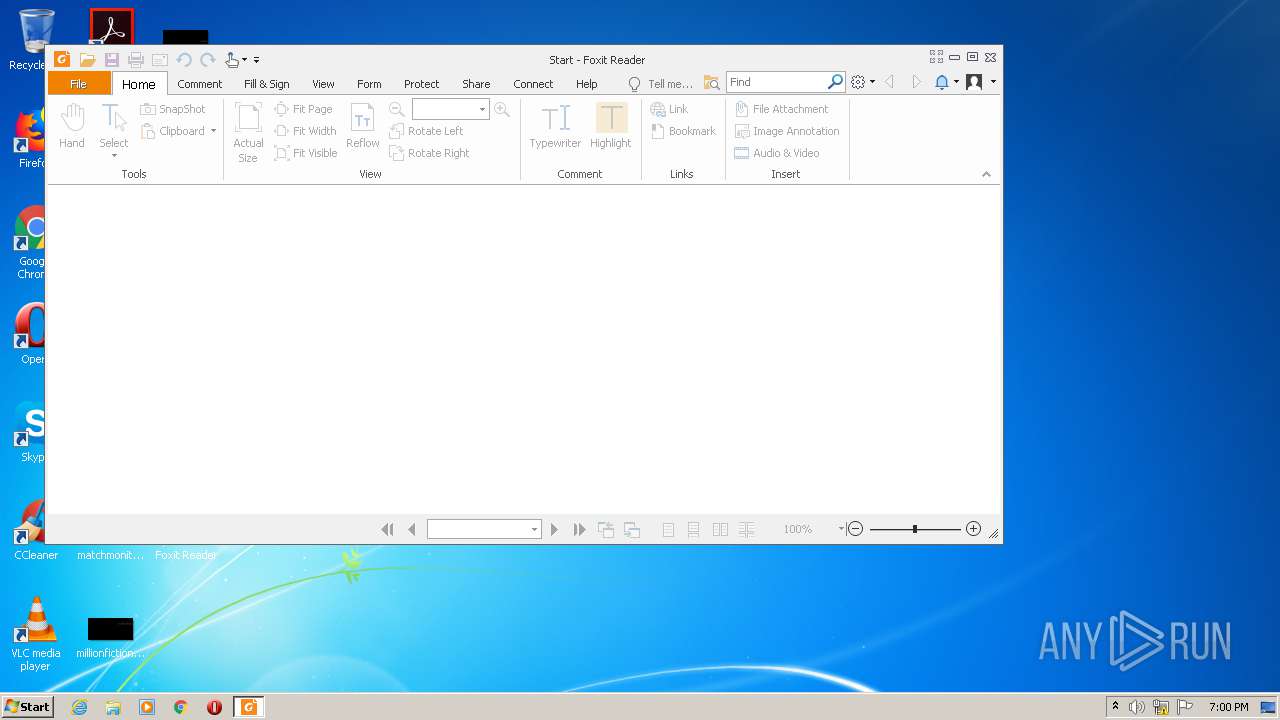Viewport: 1280px width, 720px height.
Task: Toggle continuous facing layout in status bar
Action: 746,529
